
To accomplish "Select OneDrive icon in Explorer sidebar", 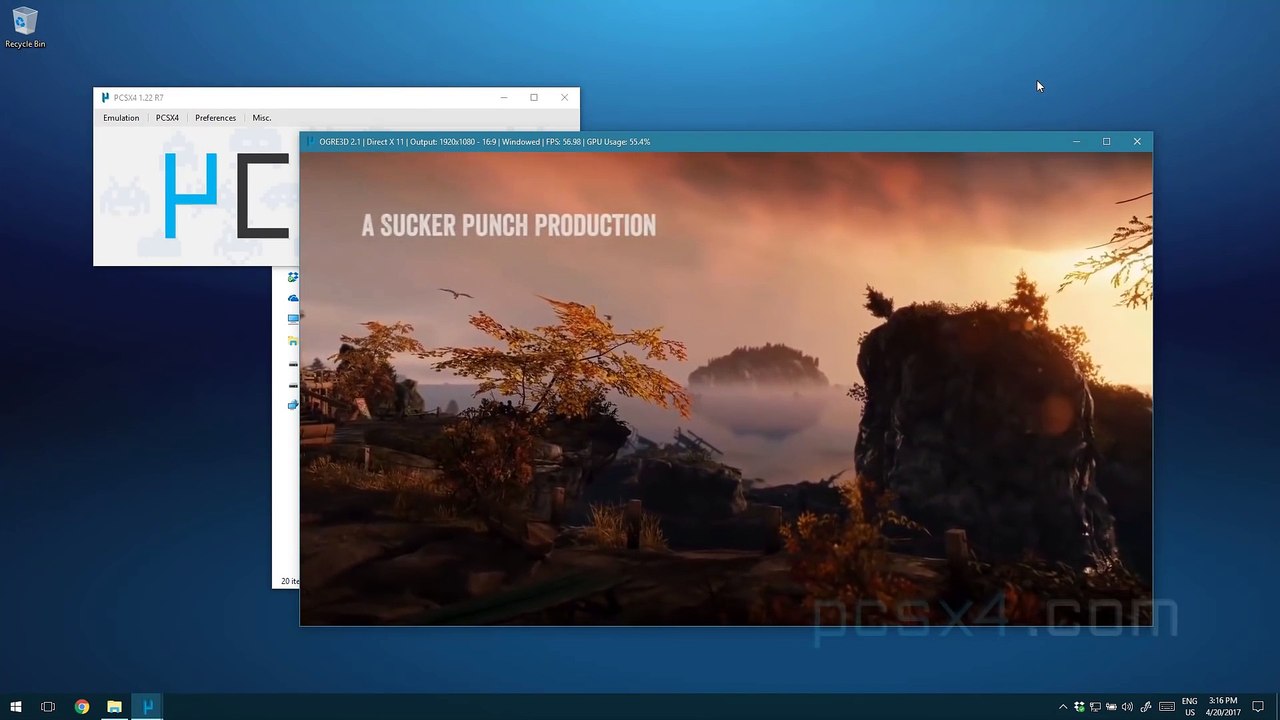I will tap(293, 298).
